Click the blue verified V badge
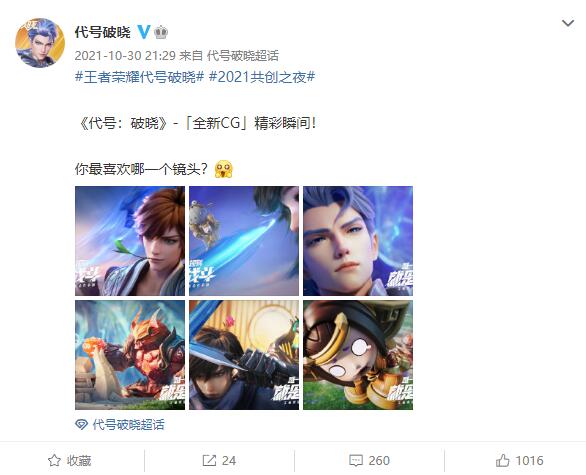 click(144, 32)
